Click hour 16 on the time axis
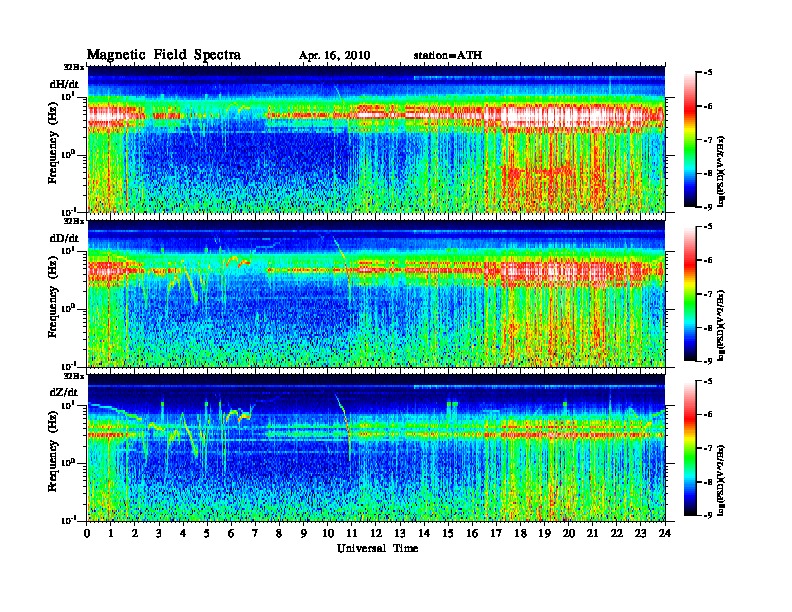Viewport: 792px width, 612px height. click(472, 534)
